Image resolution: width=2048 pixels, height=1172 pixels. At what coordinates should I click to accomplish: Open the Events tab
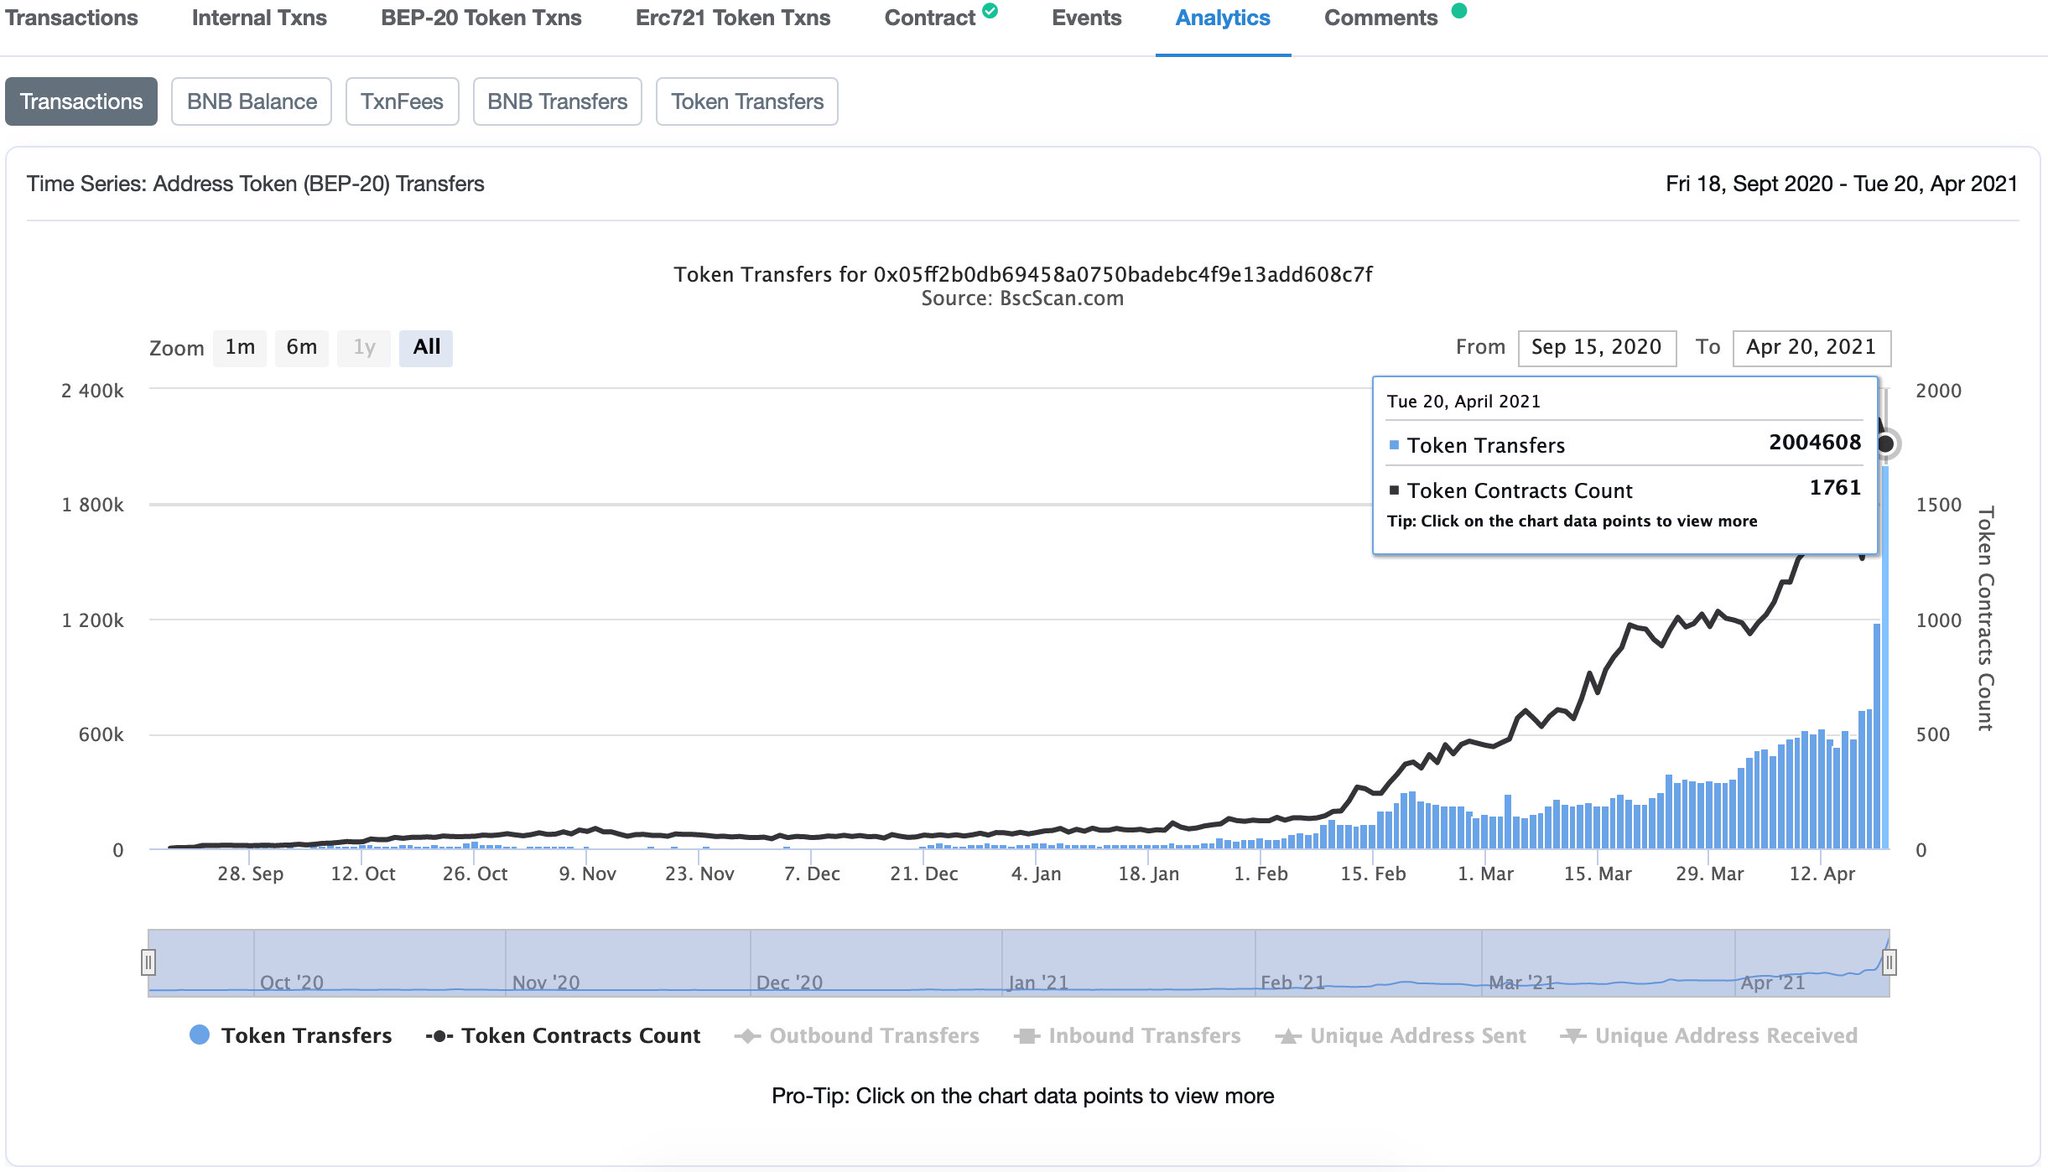click(x=1086, y=18)
